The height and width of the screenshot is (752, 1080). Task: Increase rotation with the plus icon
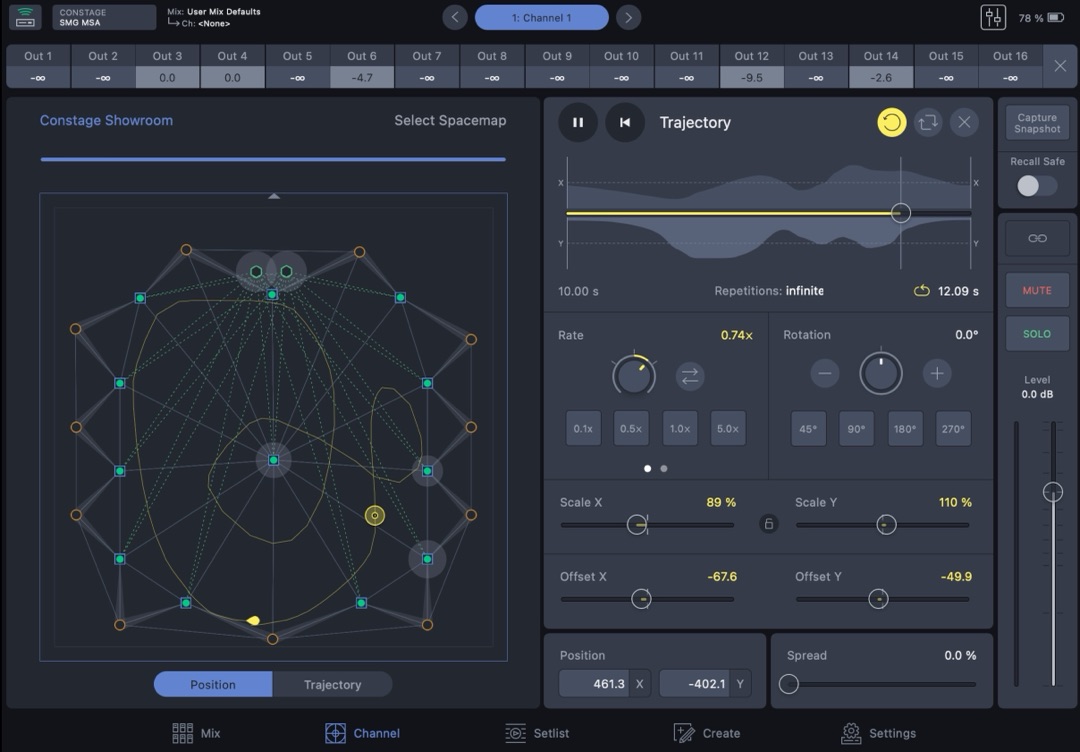click(x=936, y=374)
